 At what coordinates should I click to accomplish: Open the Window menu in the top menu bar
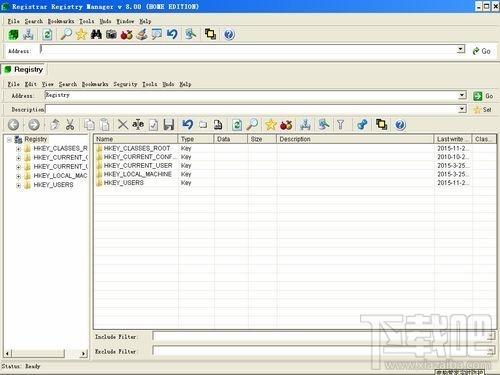point(125,21)
